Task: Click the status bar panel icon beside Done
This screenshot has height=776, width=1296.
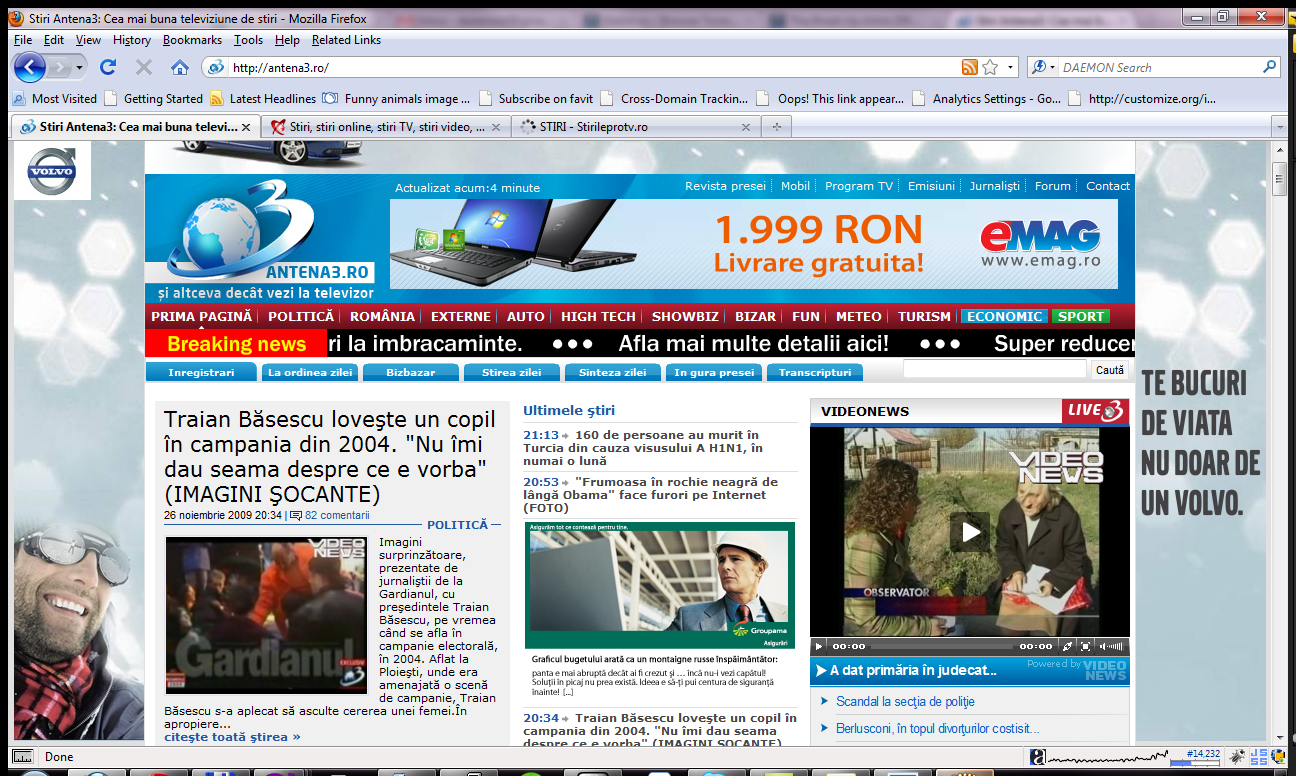Action: [x=22, y=757]
